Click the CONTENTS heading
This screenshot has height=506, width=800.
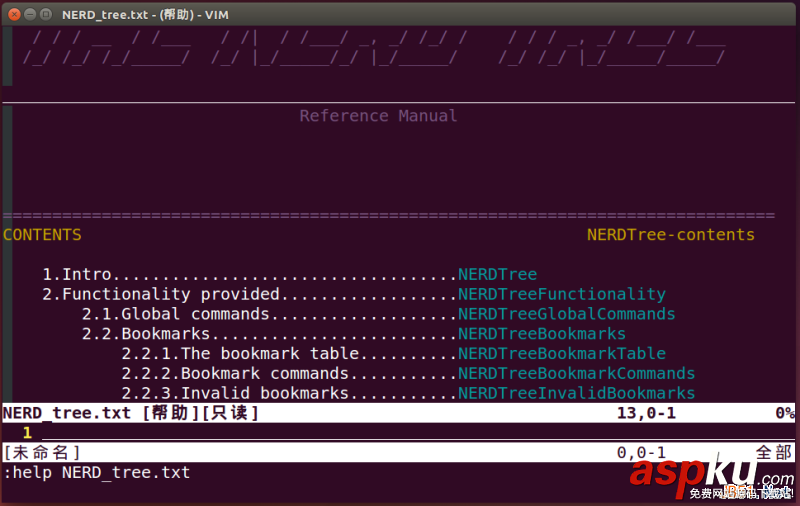[42, 235]
